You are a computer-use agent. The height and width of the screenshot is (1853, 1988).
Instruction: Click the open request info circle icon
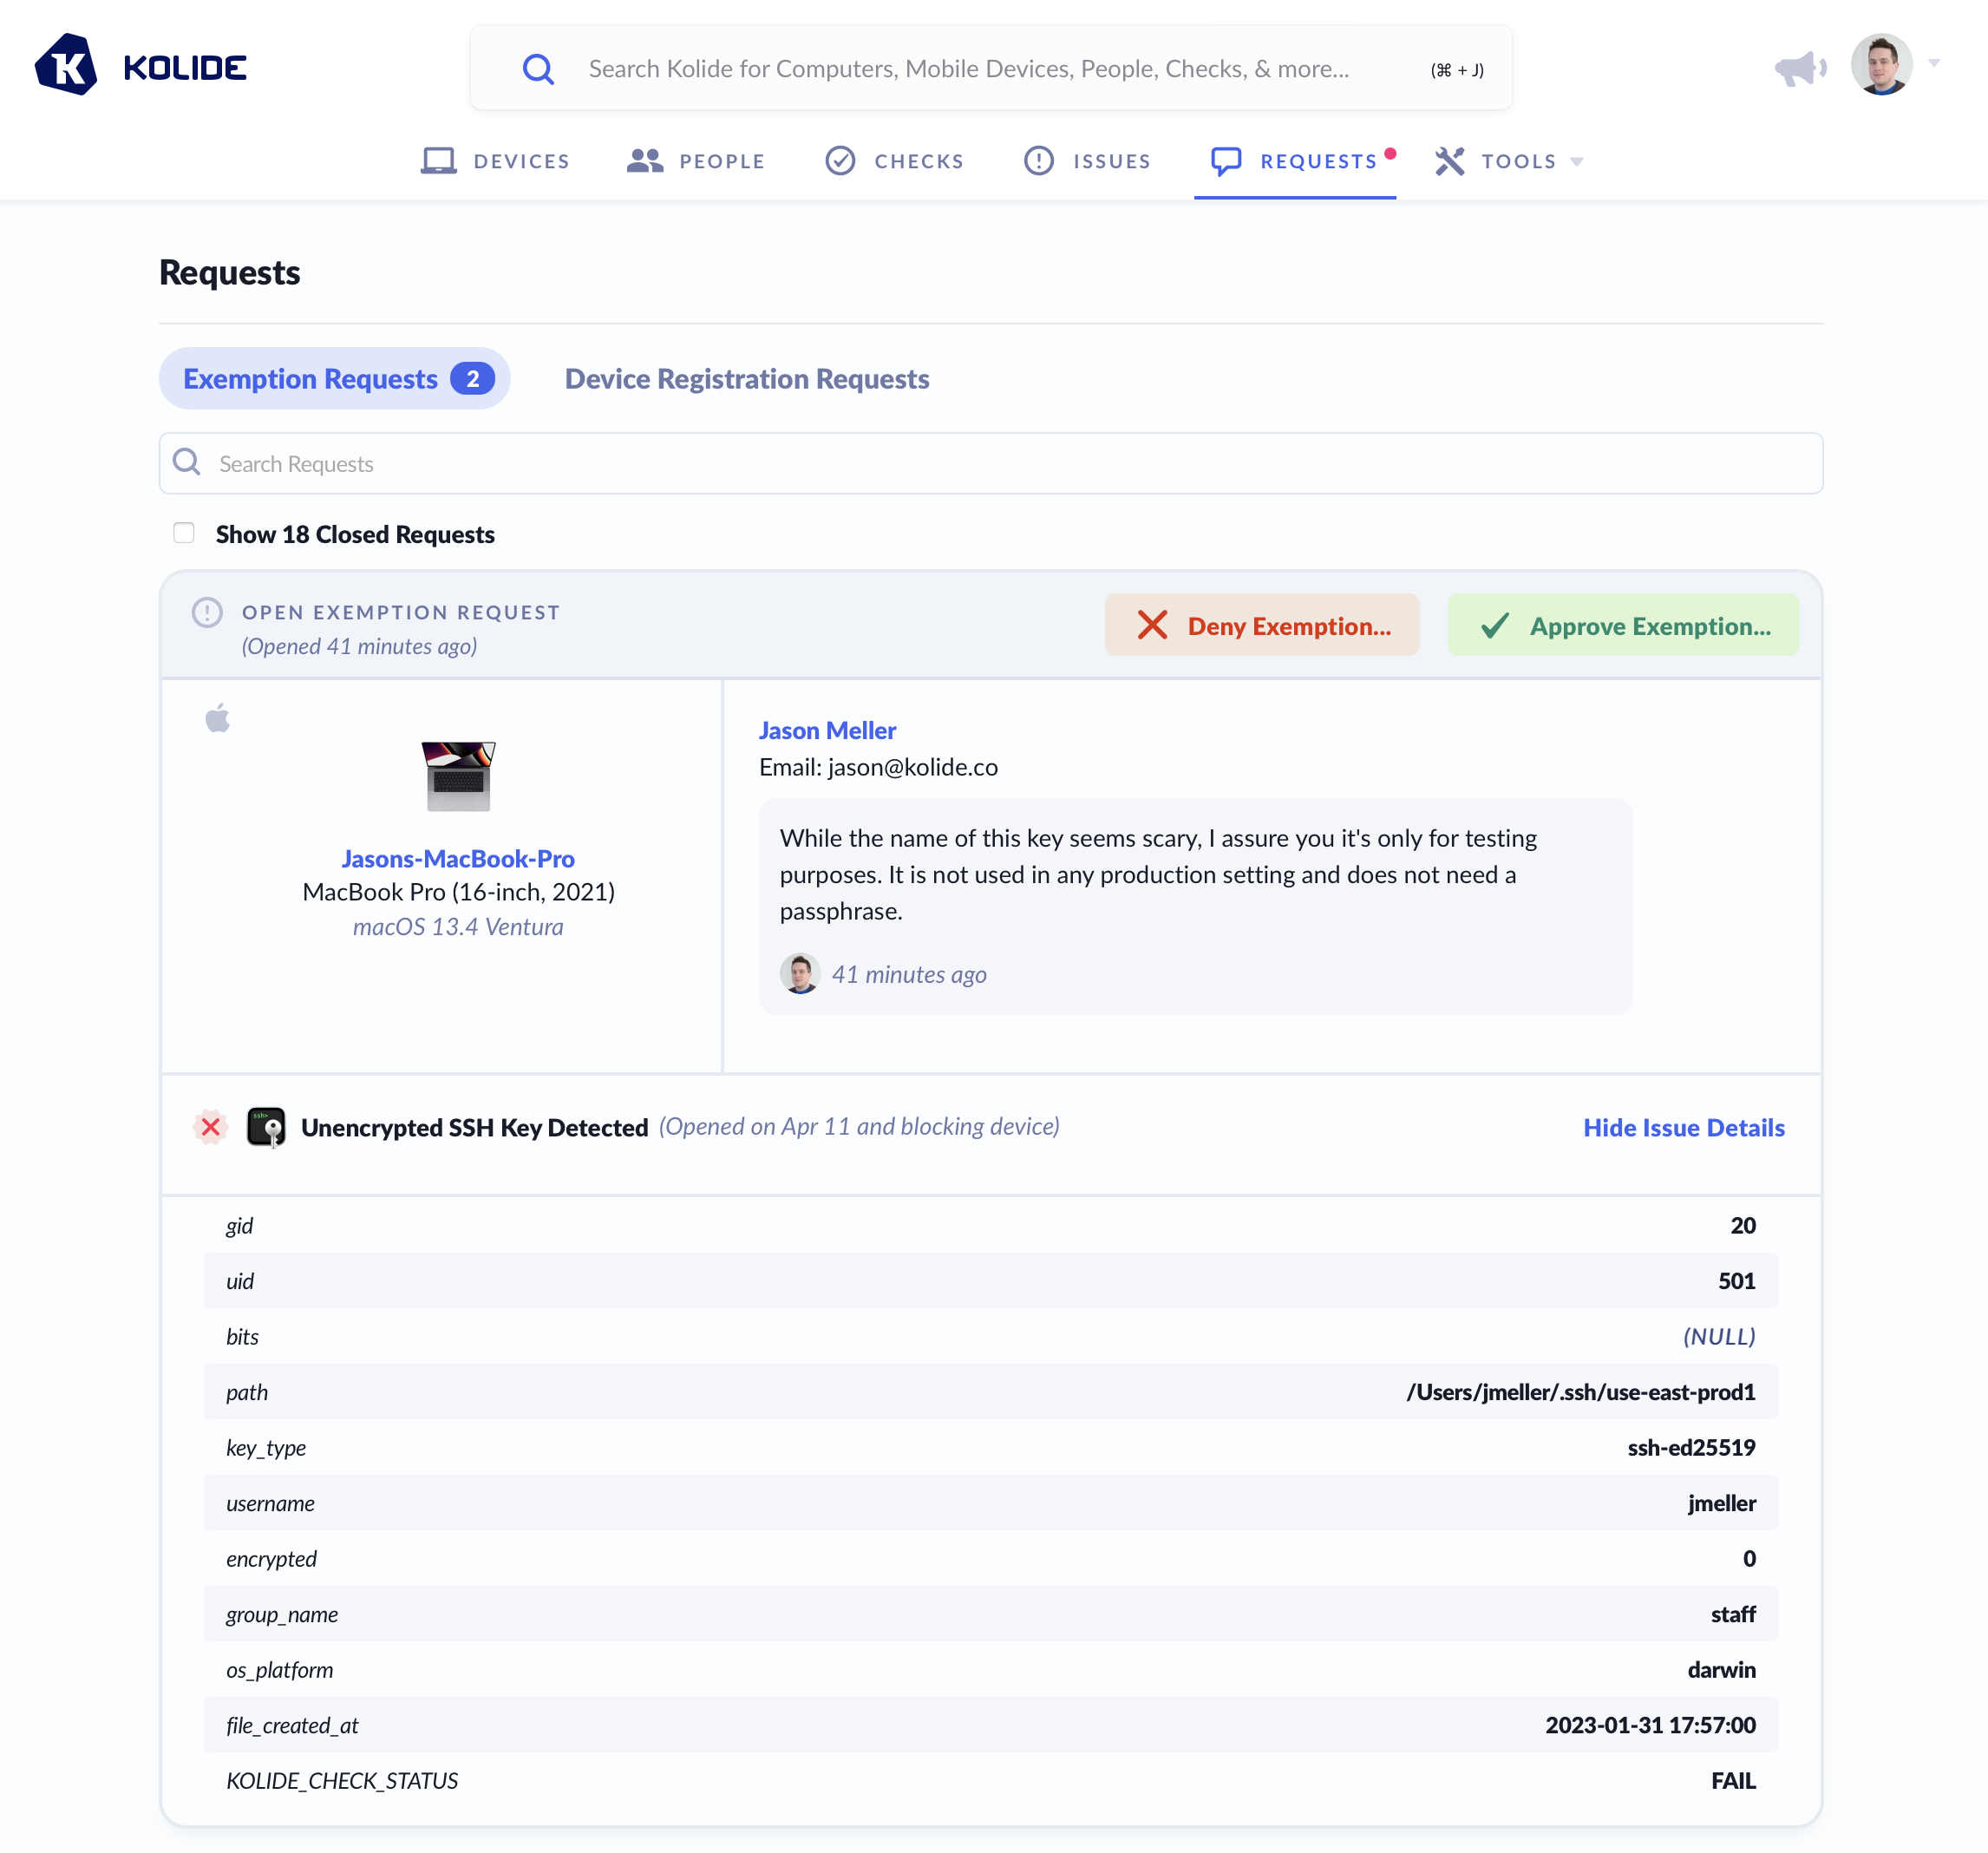(x=207, y=612)
